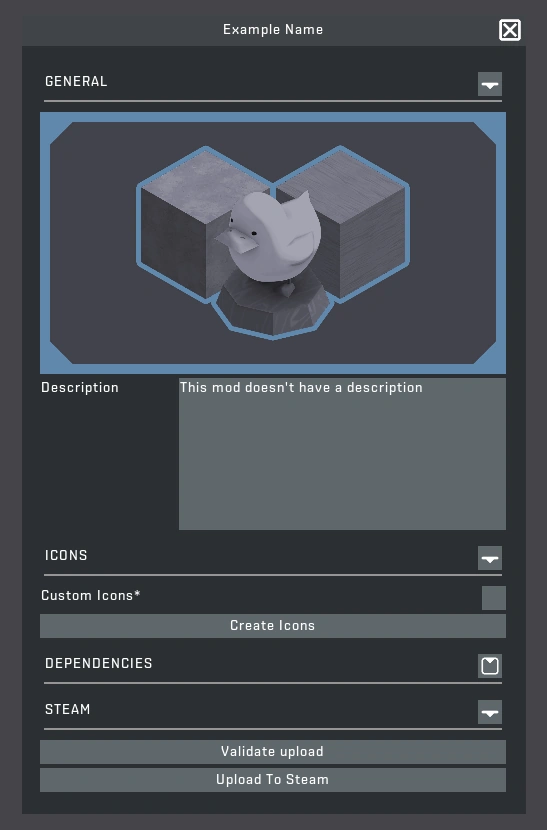The height and width of the screenshot is (830, 547).
Task: Click the Description field label
Action: point(80,387)
